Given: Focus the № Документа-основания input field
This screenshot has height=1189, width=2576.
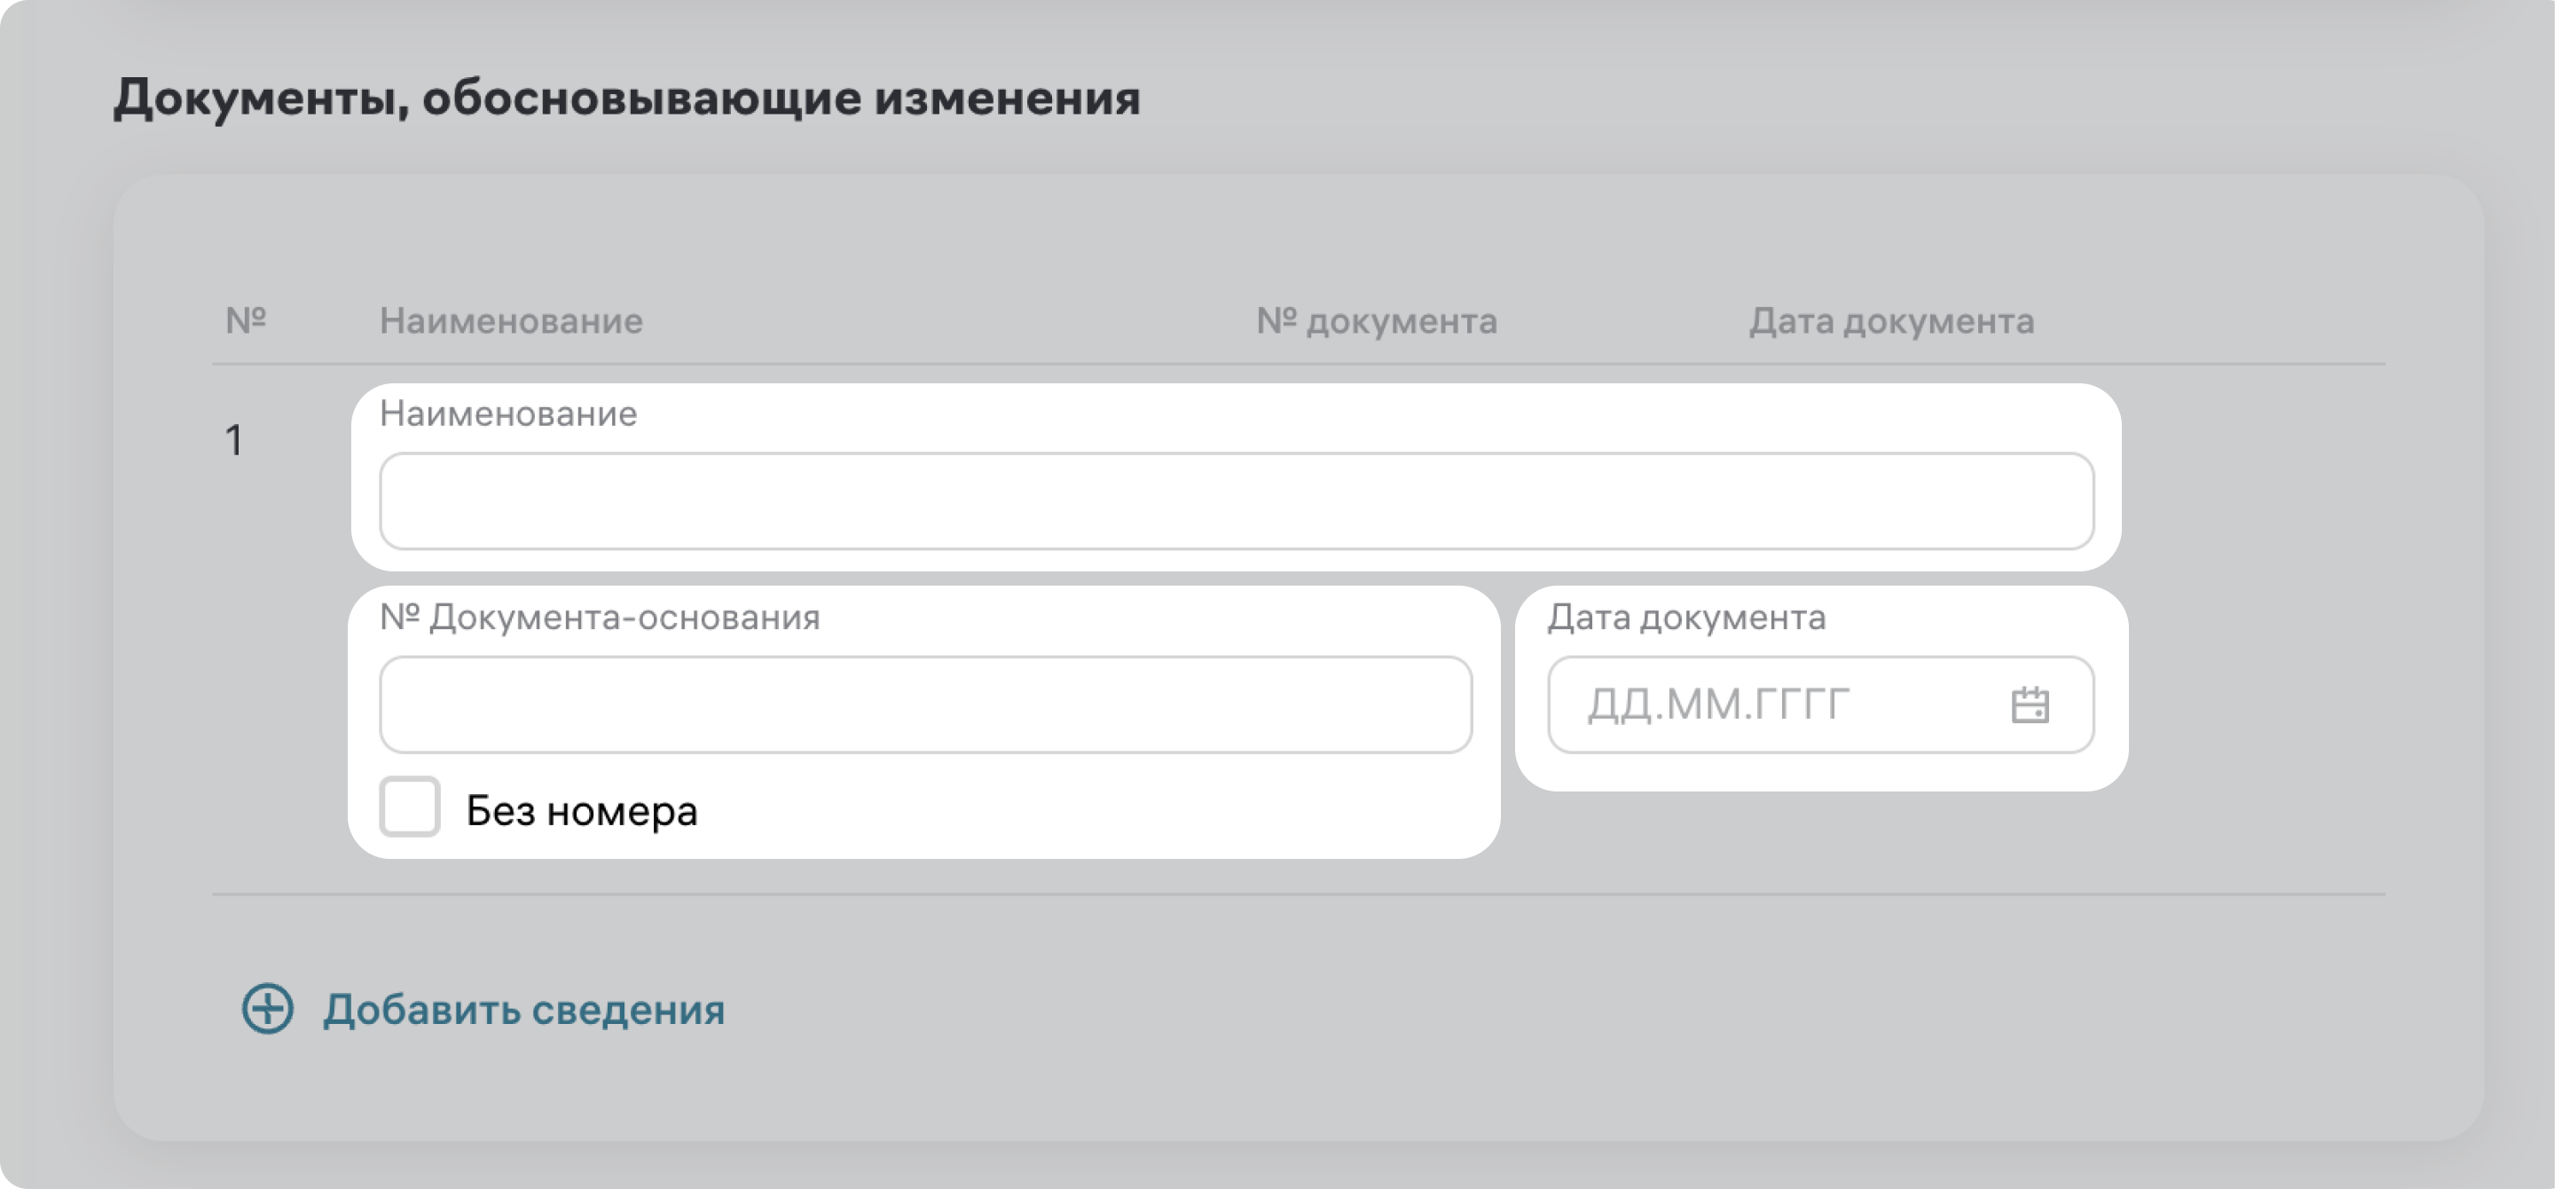Looking at the screenshot, I should click(x=925, y=705).
